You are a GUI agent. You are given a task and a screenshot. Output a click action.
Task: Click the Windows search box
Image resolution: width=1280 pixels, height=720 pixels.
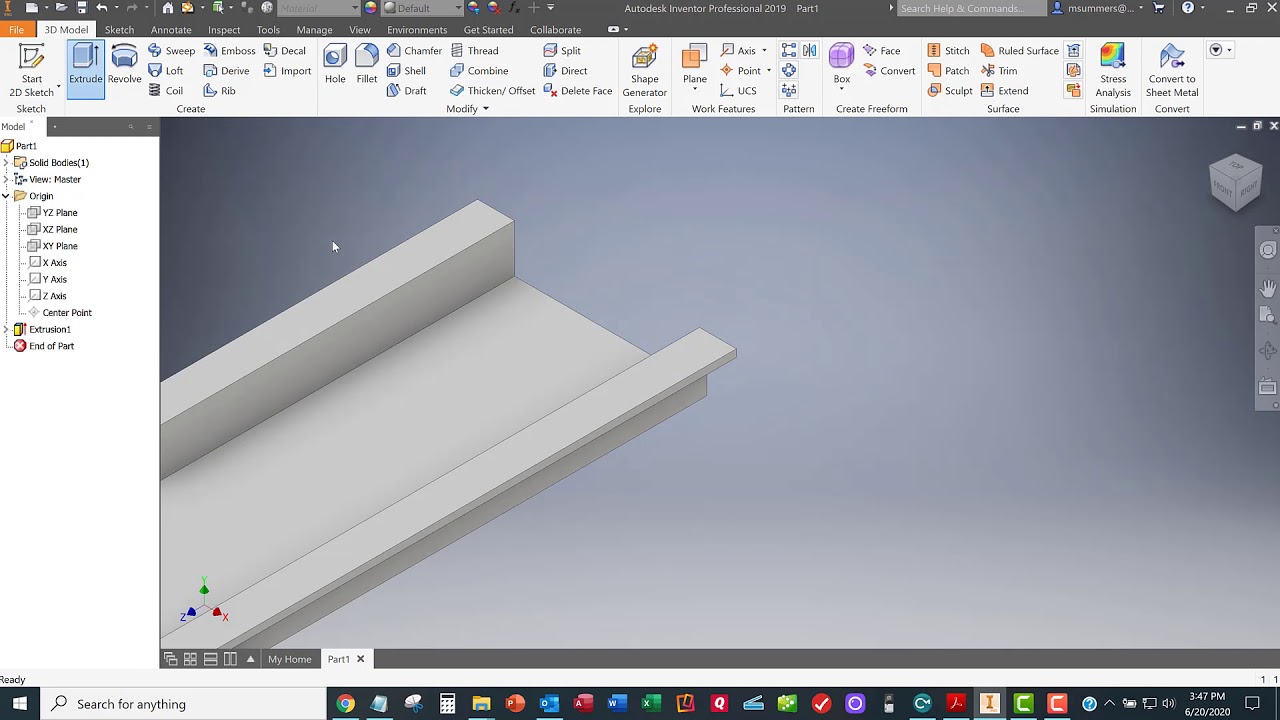pyautogui.click(x=184, y=704)
